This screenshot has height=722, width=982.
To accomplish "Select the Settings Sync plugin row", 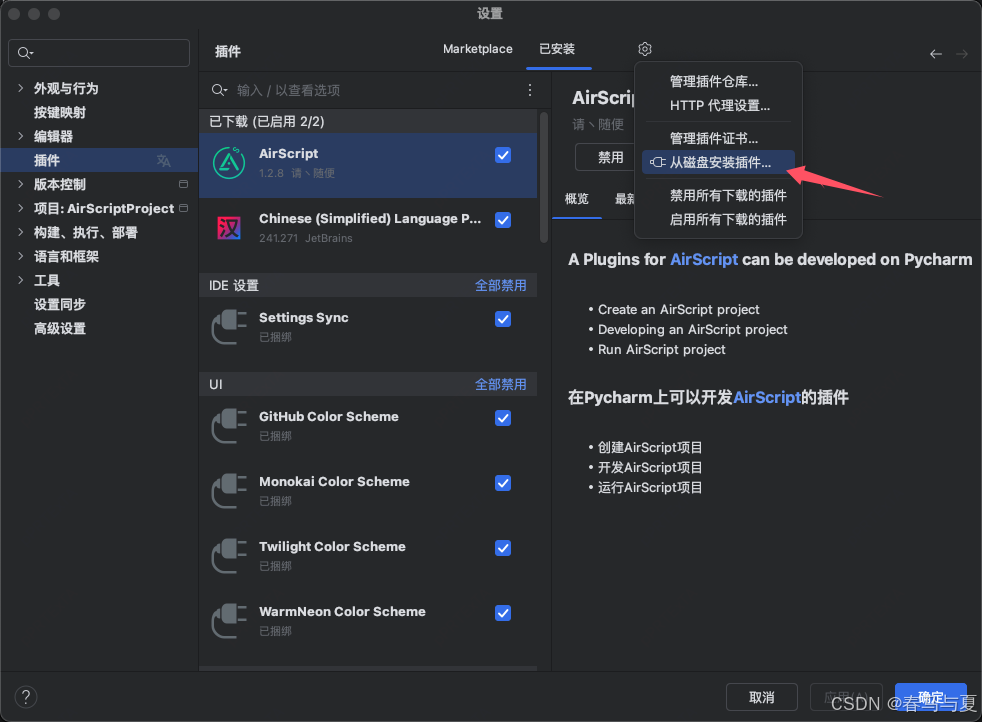I will click(x=368, y=328).
